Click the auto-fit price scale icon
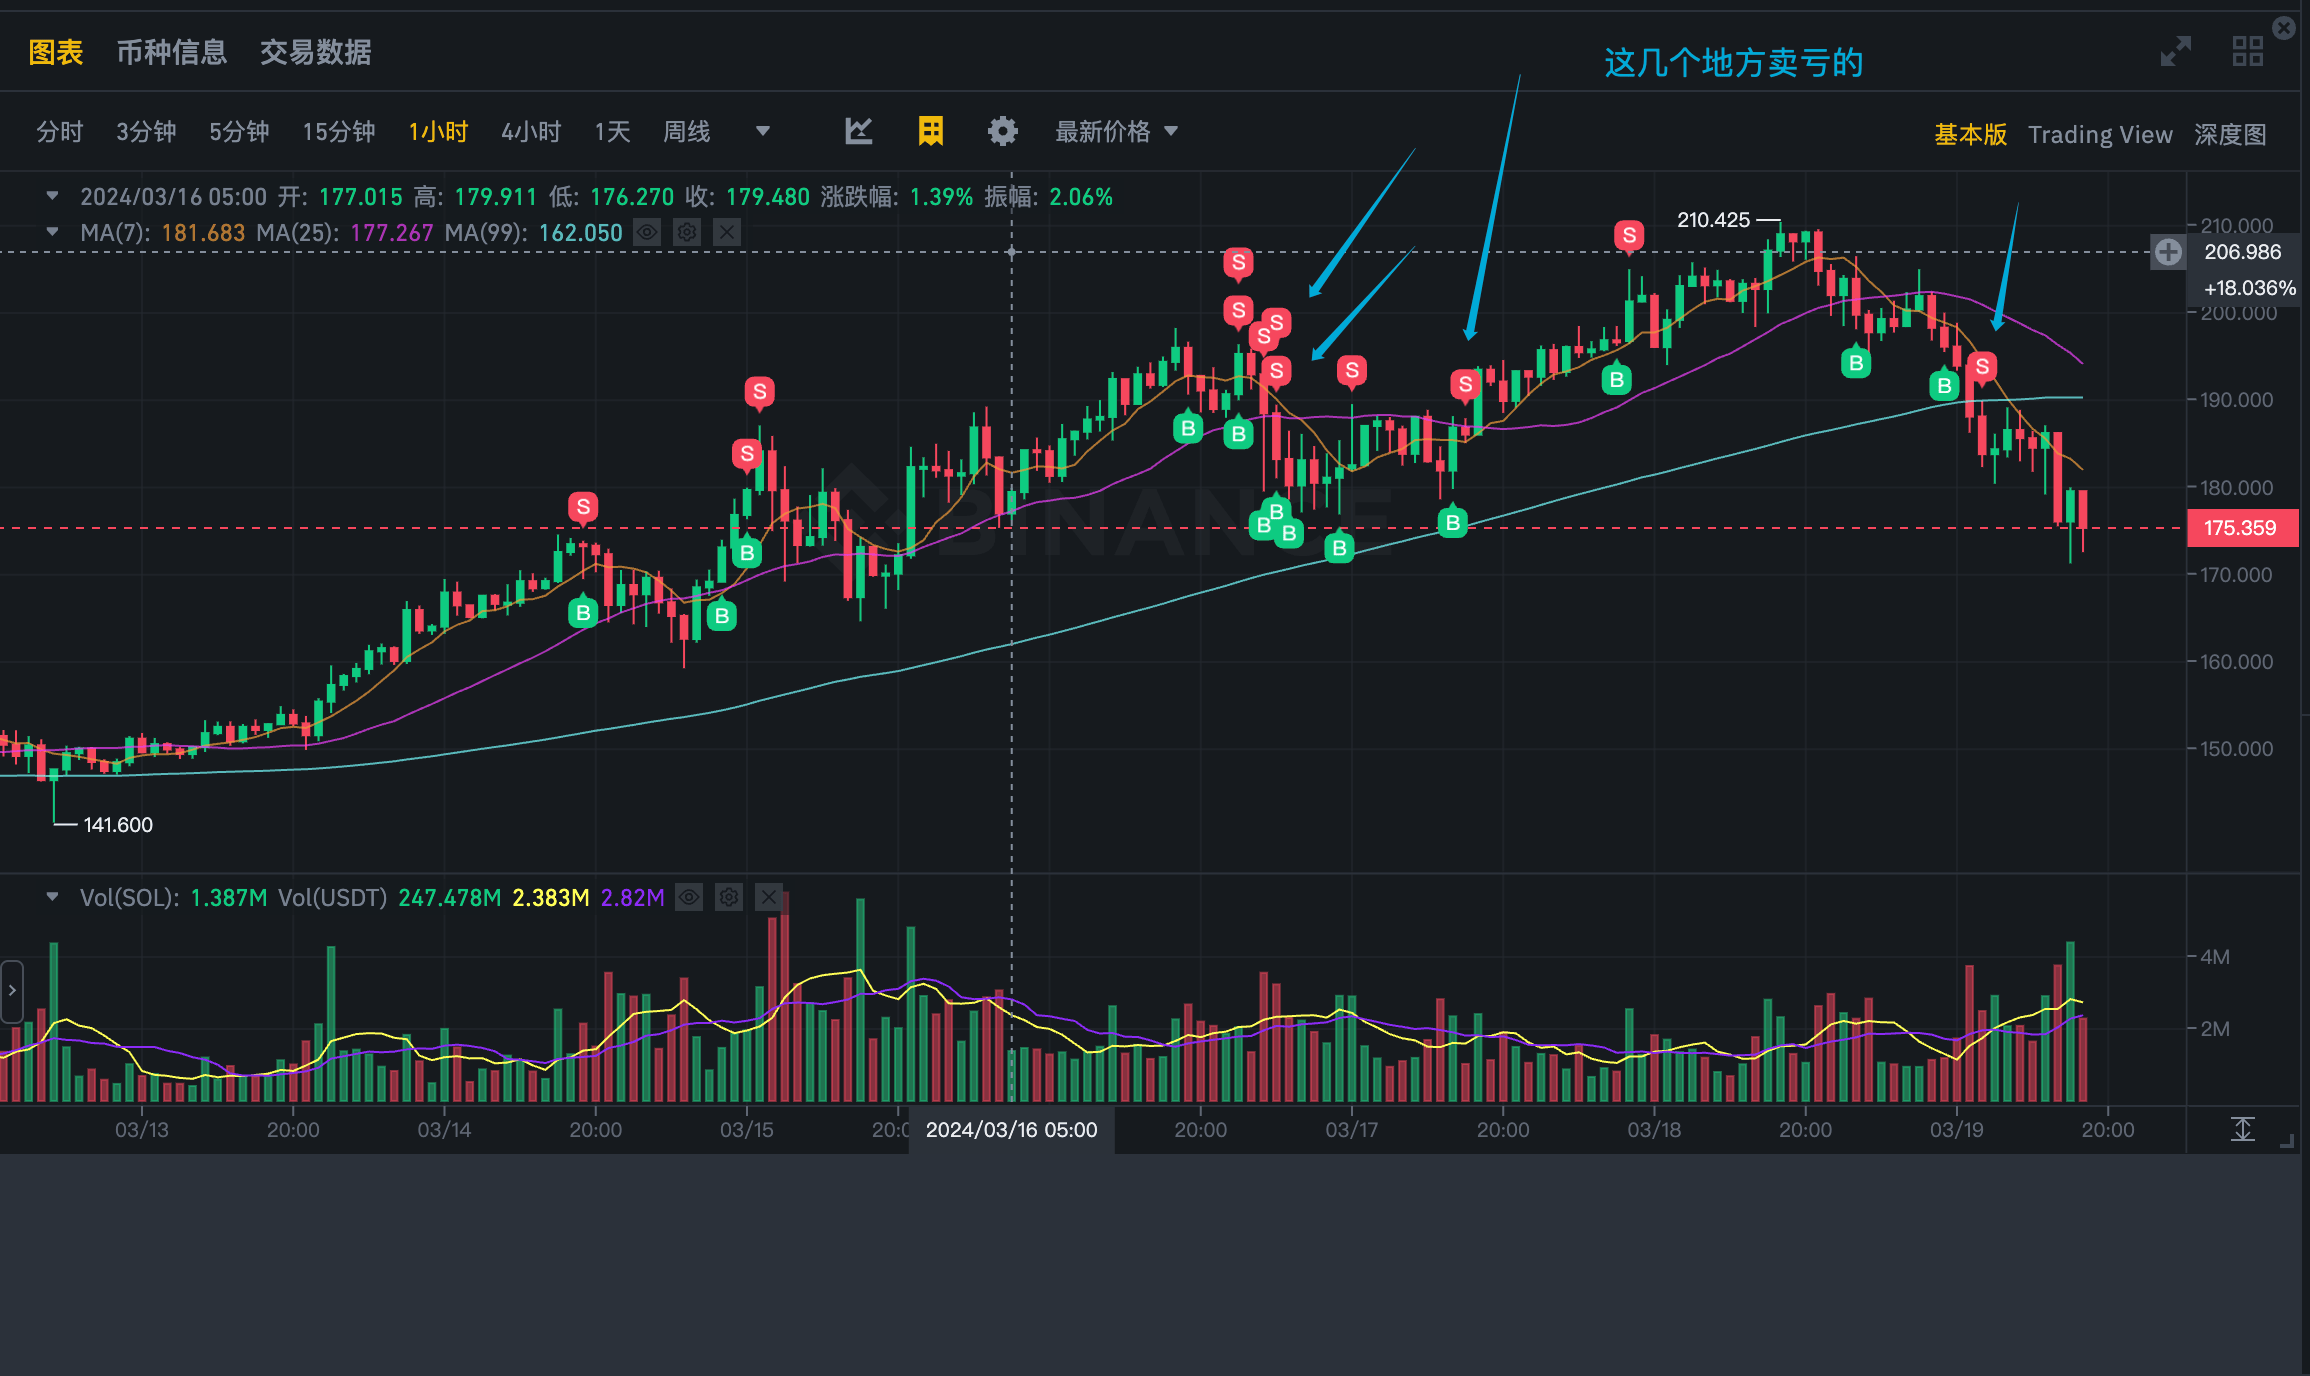The width and height of the screenshot is (2310, 1376). point(2243,1129)
